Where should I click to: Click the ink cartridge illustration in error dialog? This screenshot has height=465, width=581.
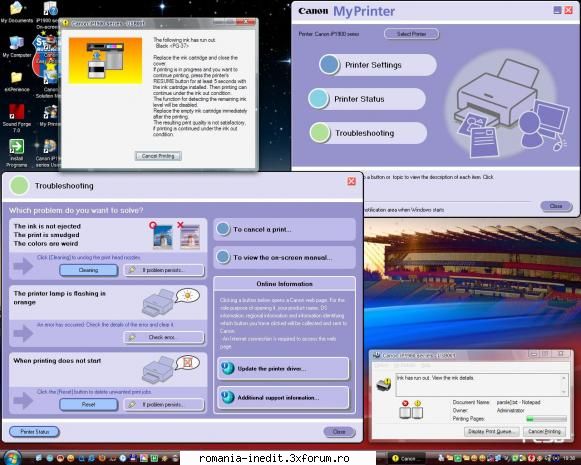click(x=106, y=60)
